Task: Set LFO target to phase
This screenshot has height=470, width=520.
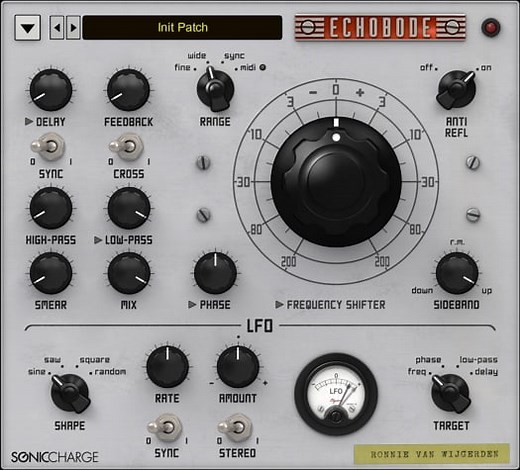Action: point(428,360)
